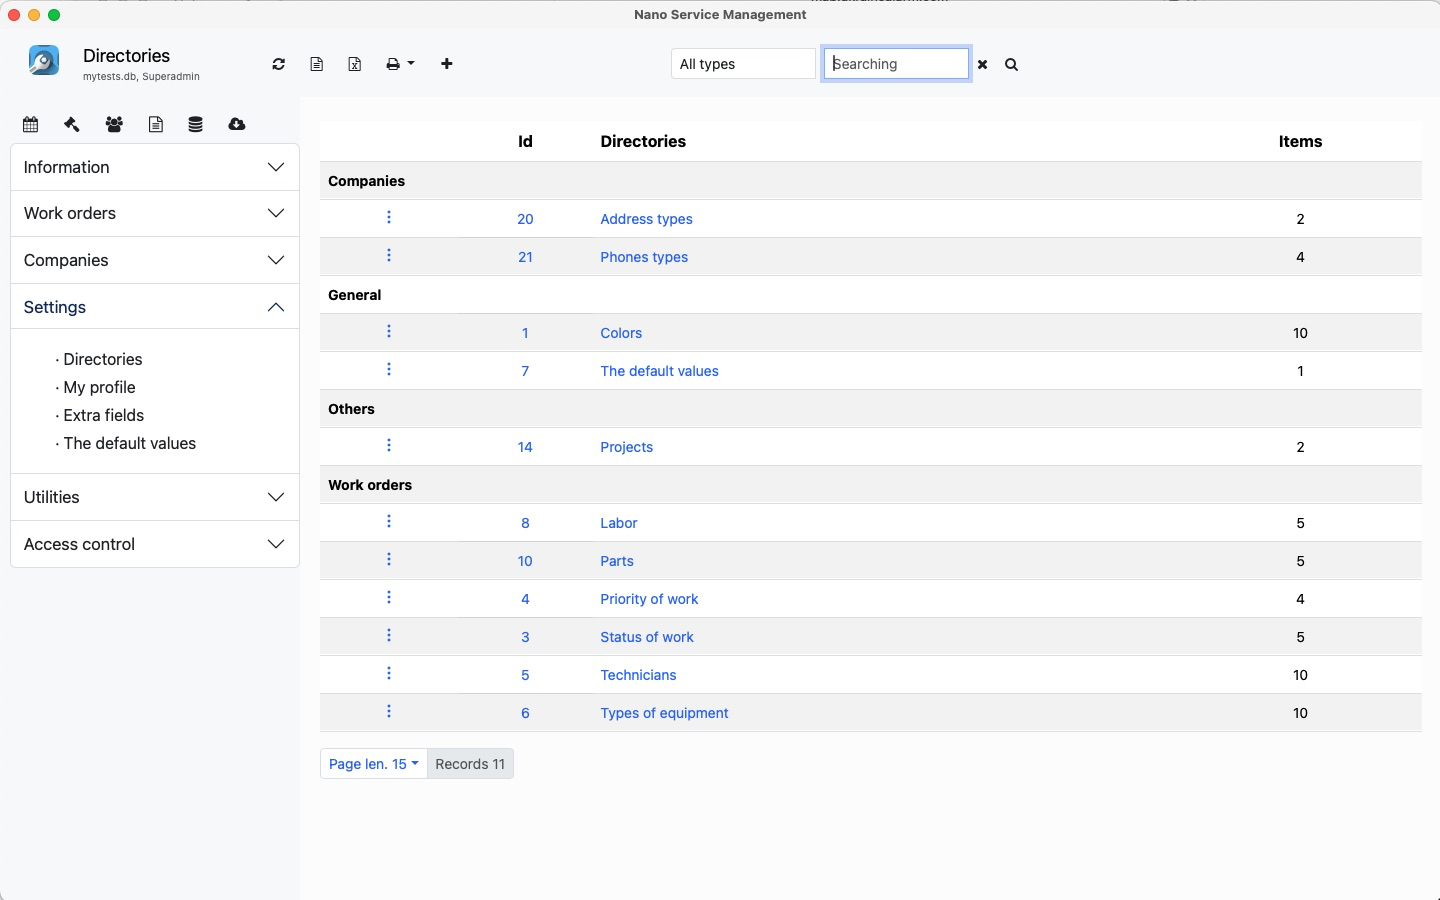Open the calendar icon in sidebar
This screenshot has width=1440, height=900.
click(31, 124)
